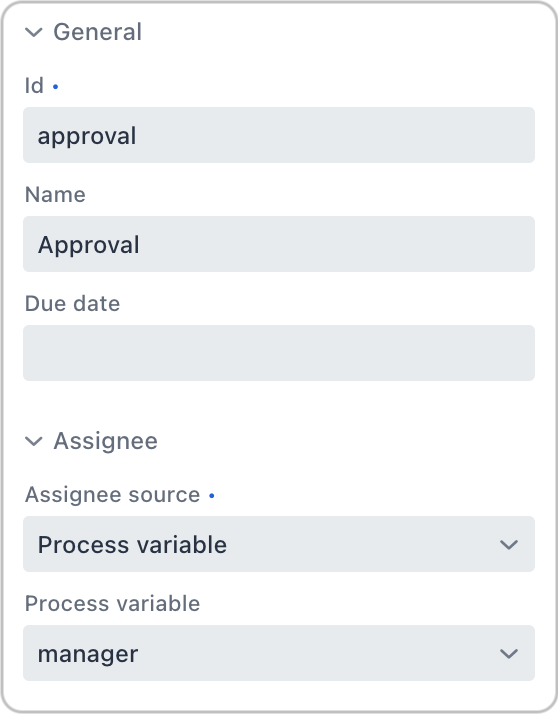Click the Assignee source label
This screenshot has width=558, height=714.
pyautogui.click(x=113, y=495)
